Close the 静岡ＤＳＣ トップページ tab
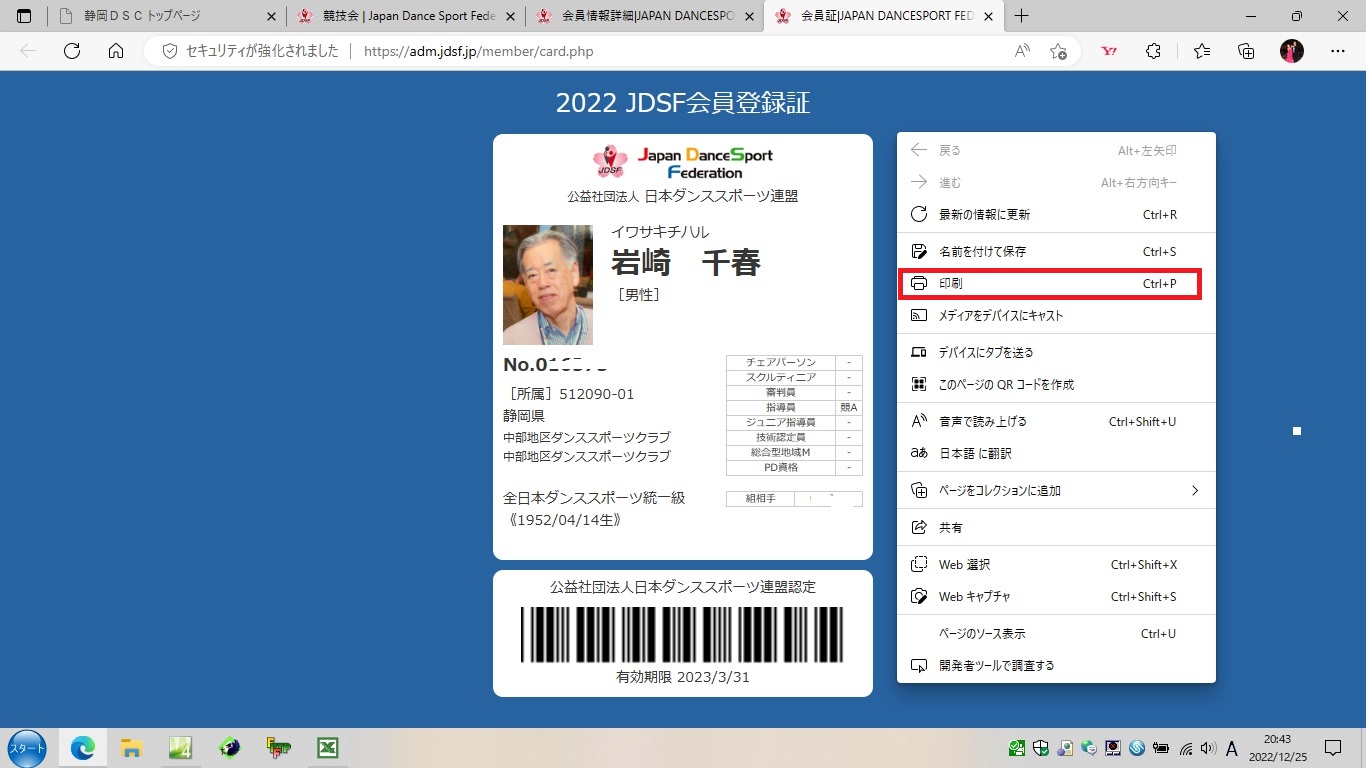1366x768 pixels. tap(272, 16)
